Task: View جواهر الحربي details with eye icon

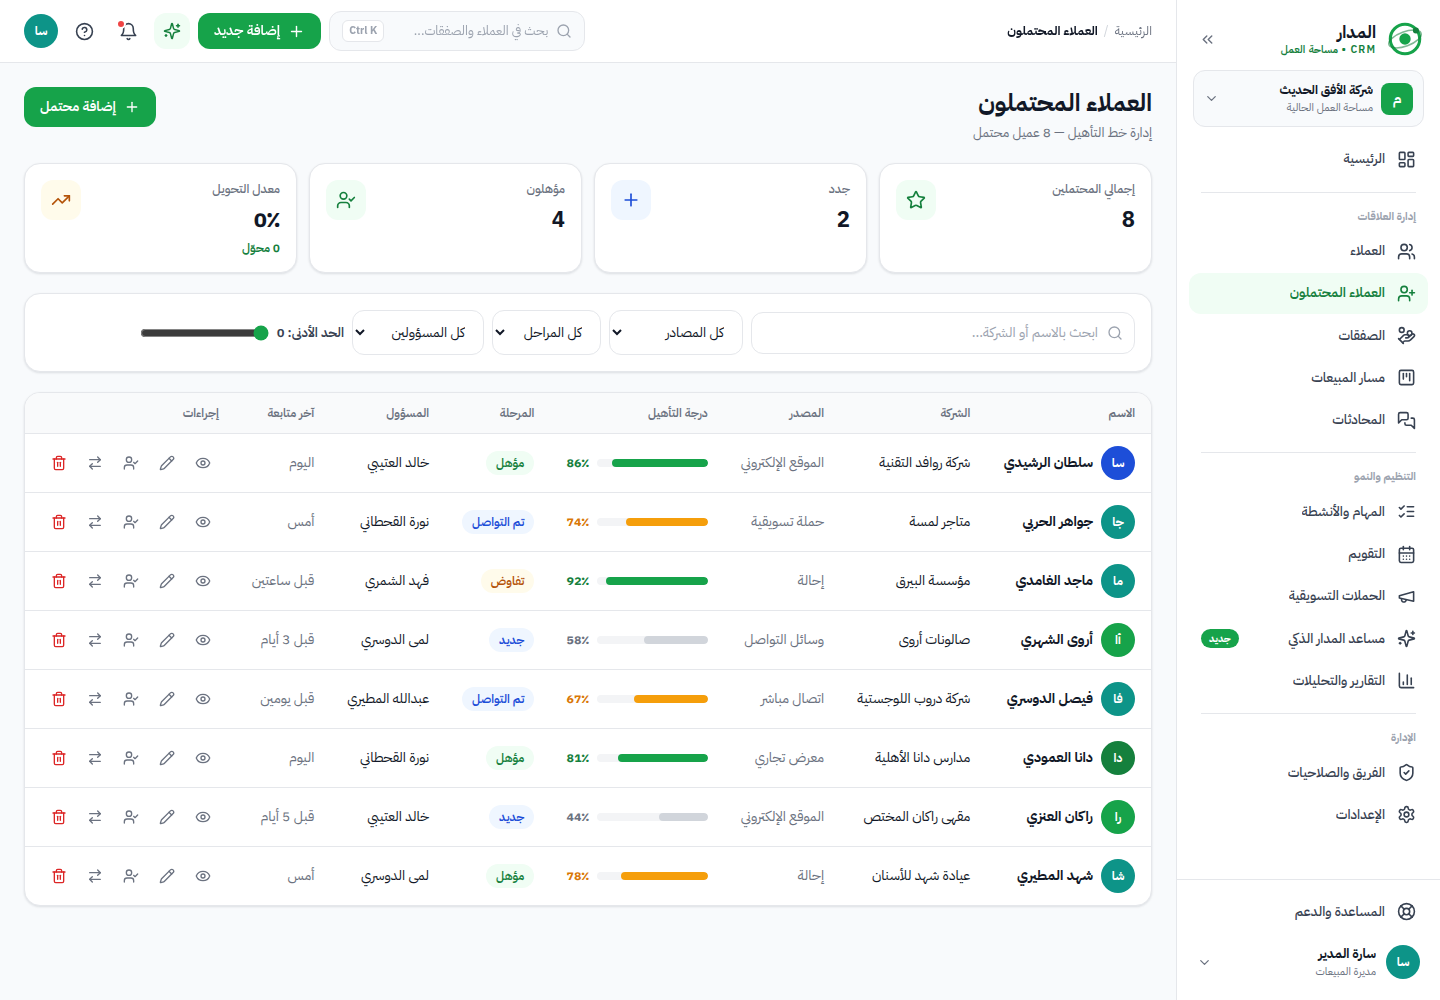Action: coord(203,522)
